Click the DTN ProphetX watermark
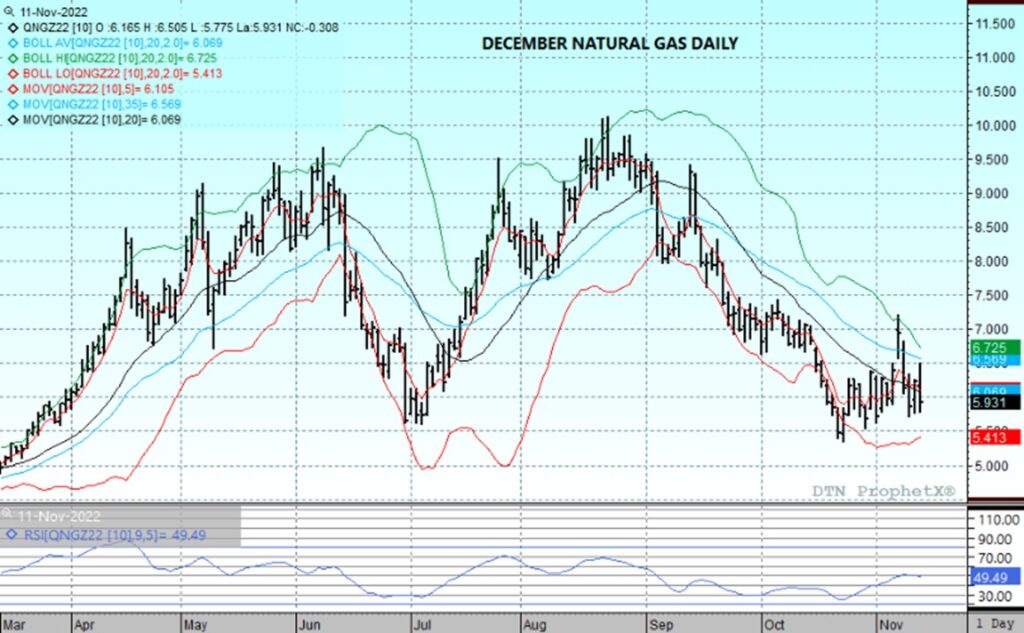The height and width of the screenshot is (633, 1024). tap(881, 491)
